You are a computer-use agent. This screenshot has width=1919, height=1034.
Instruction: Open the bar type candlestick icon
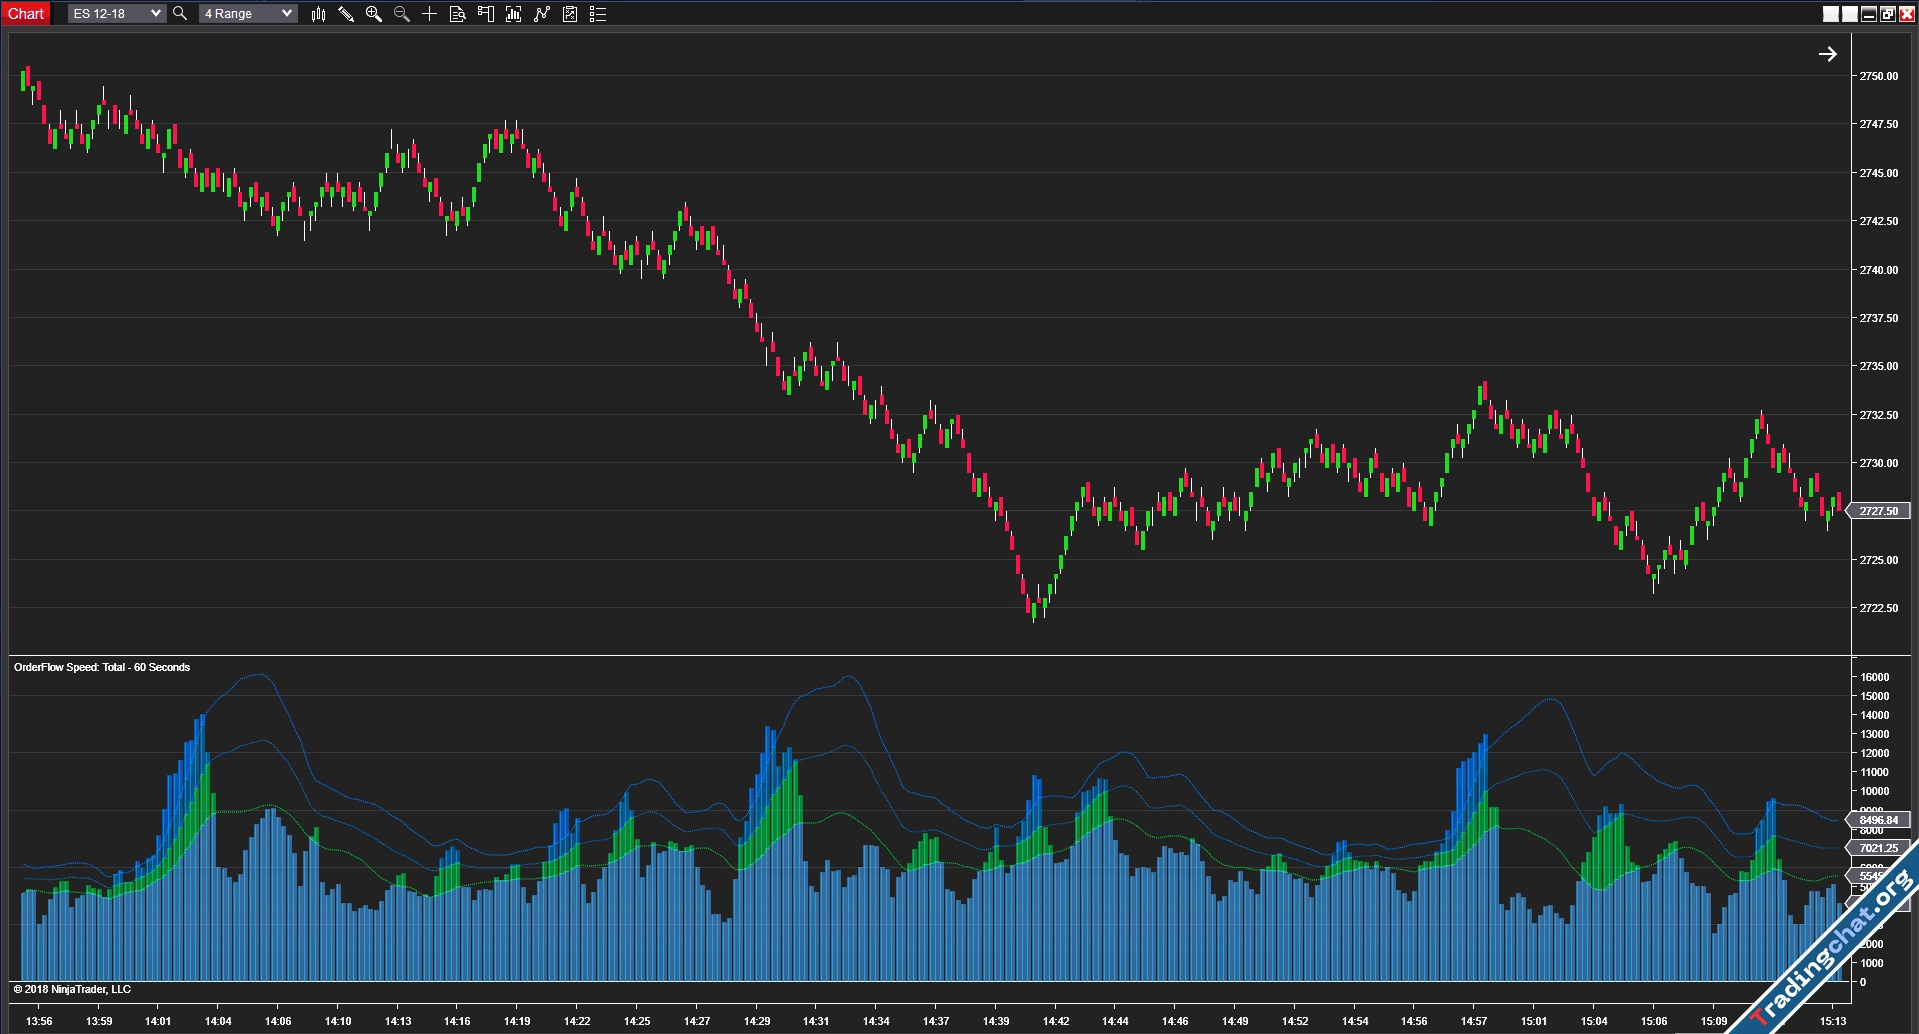318,14
